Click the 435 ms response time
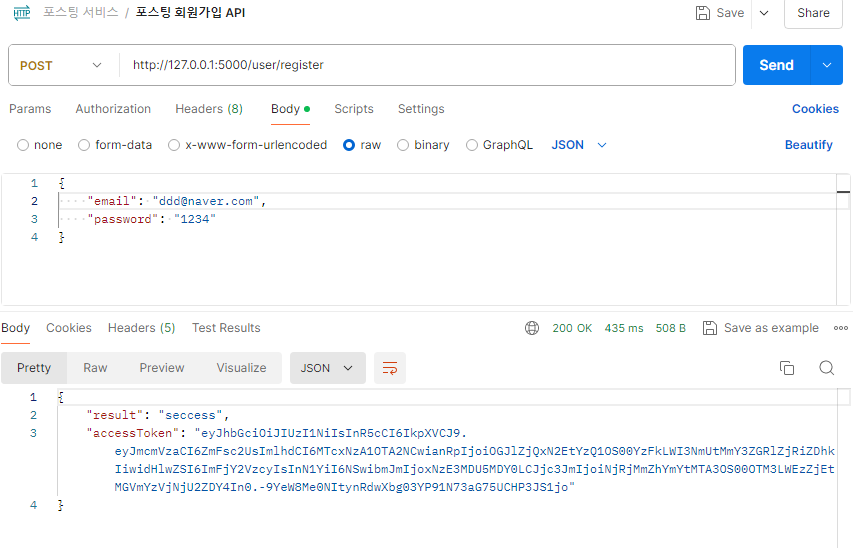This screenshot has width=853, height=548. click(624, 328)
